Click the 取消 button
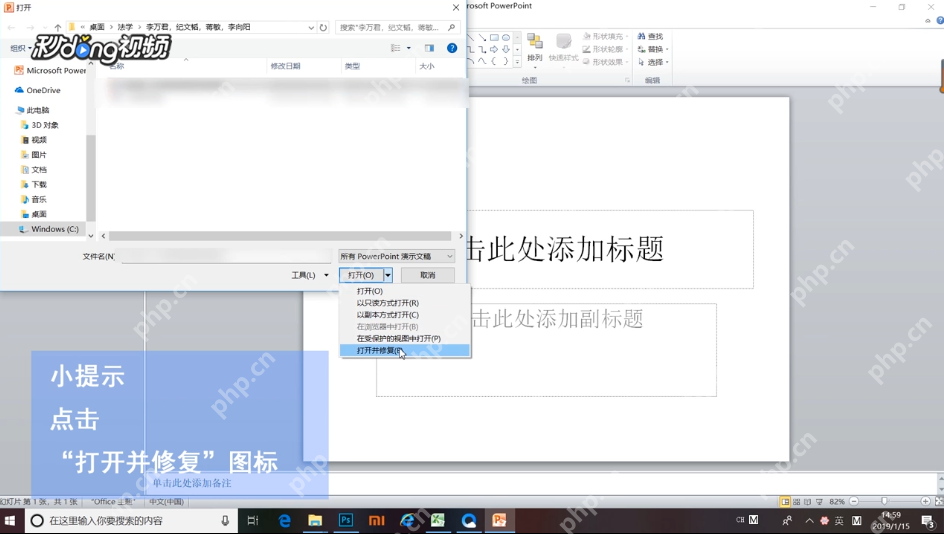 427,275
